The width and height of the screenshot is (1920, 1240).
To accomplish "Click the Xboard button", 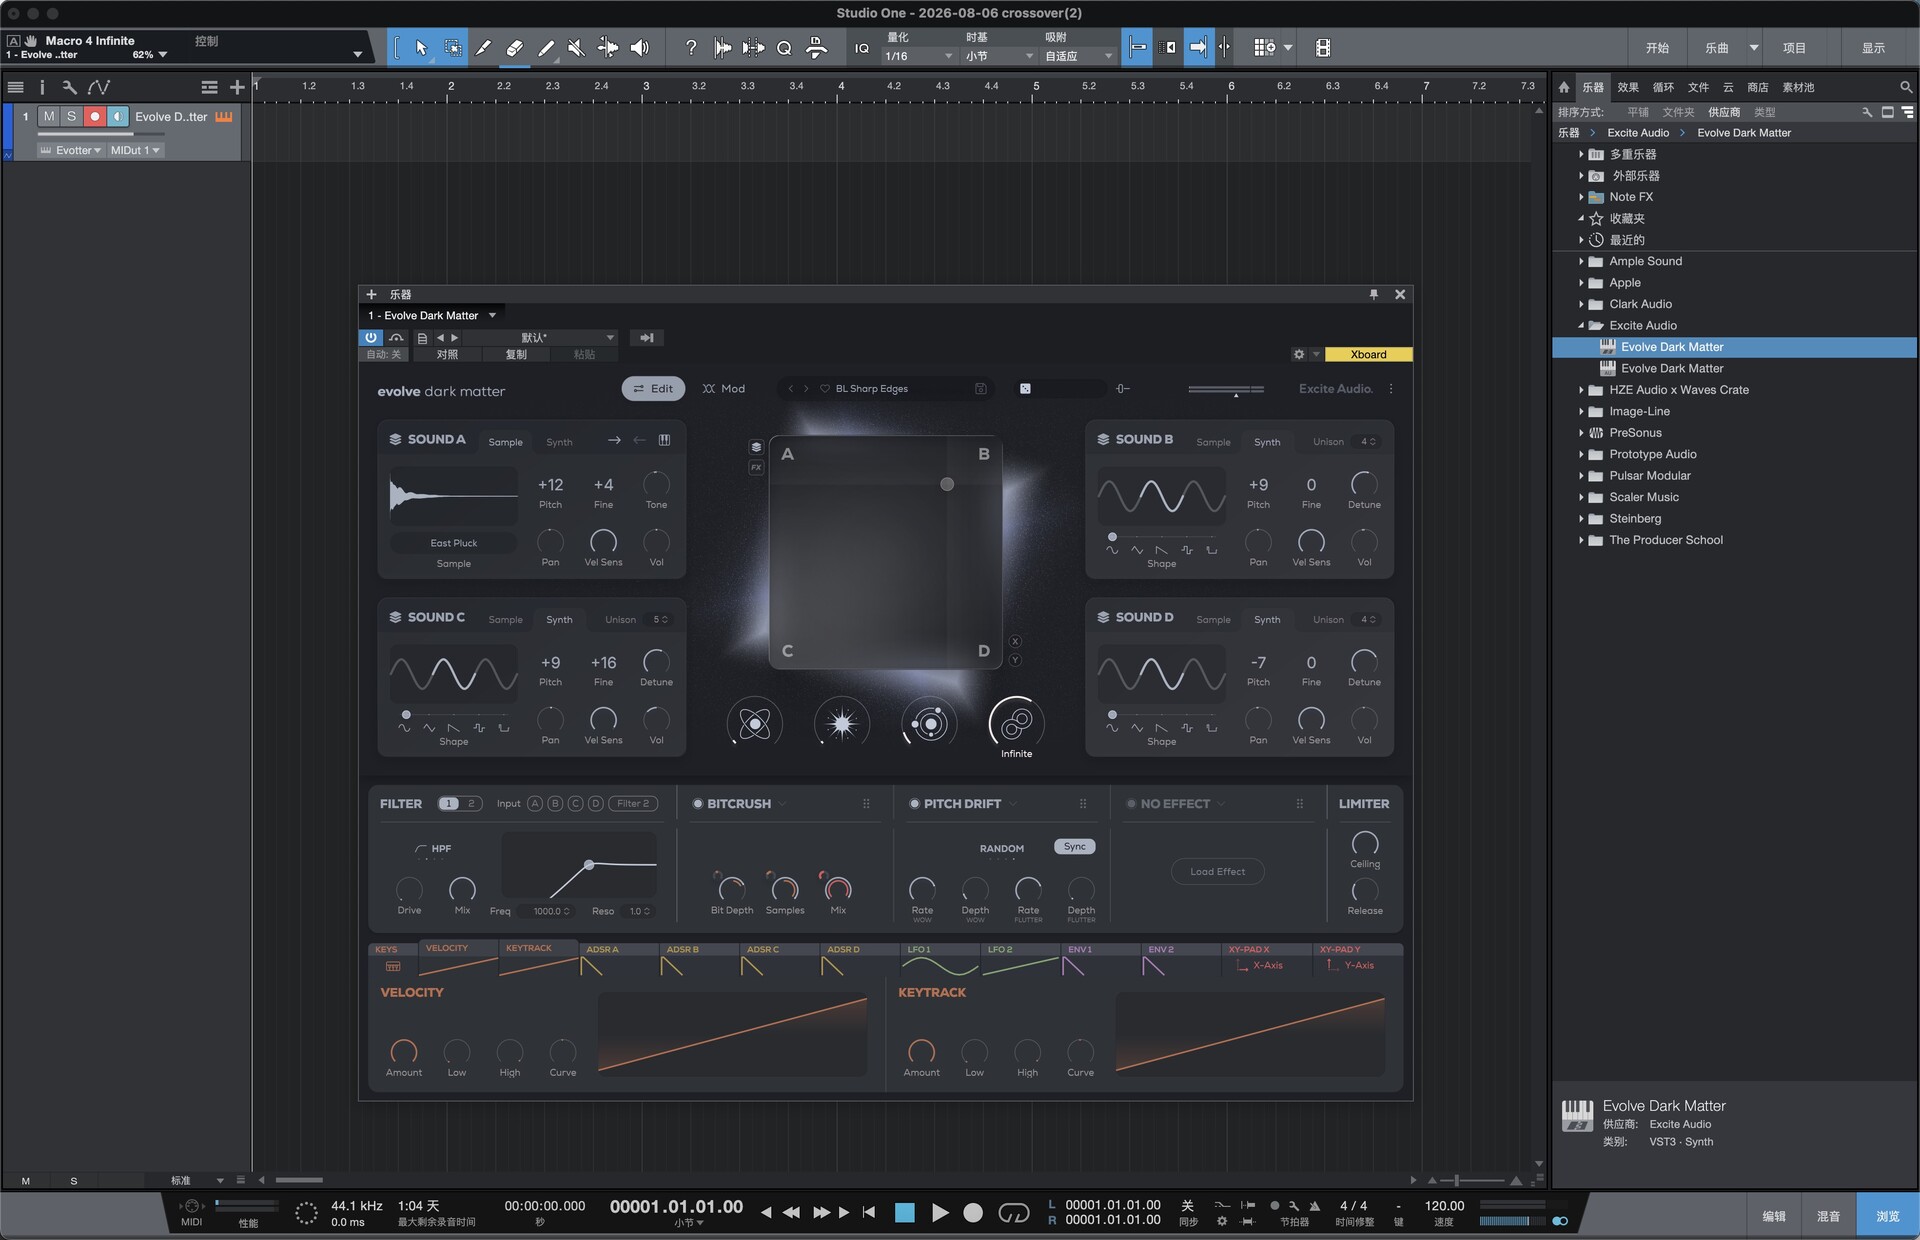I will 1368,354.
